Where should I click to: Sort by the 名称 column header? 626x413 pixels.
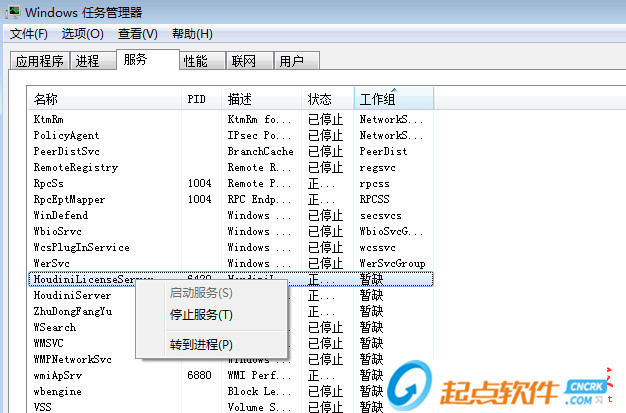click(x=105, y=99)
